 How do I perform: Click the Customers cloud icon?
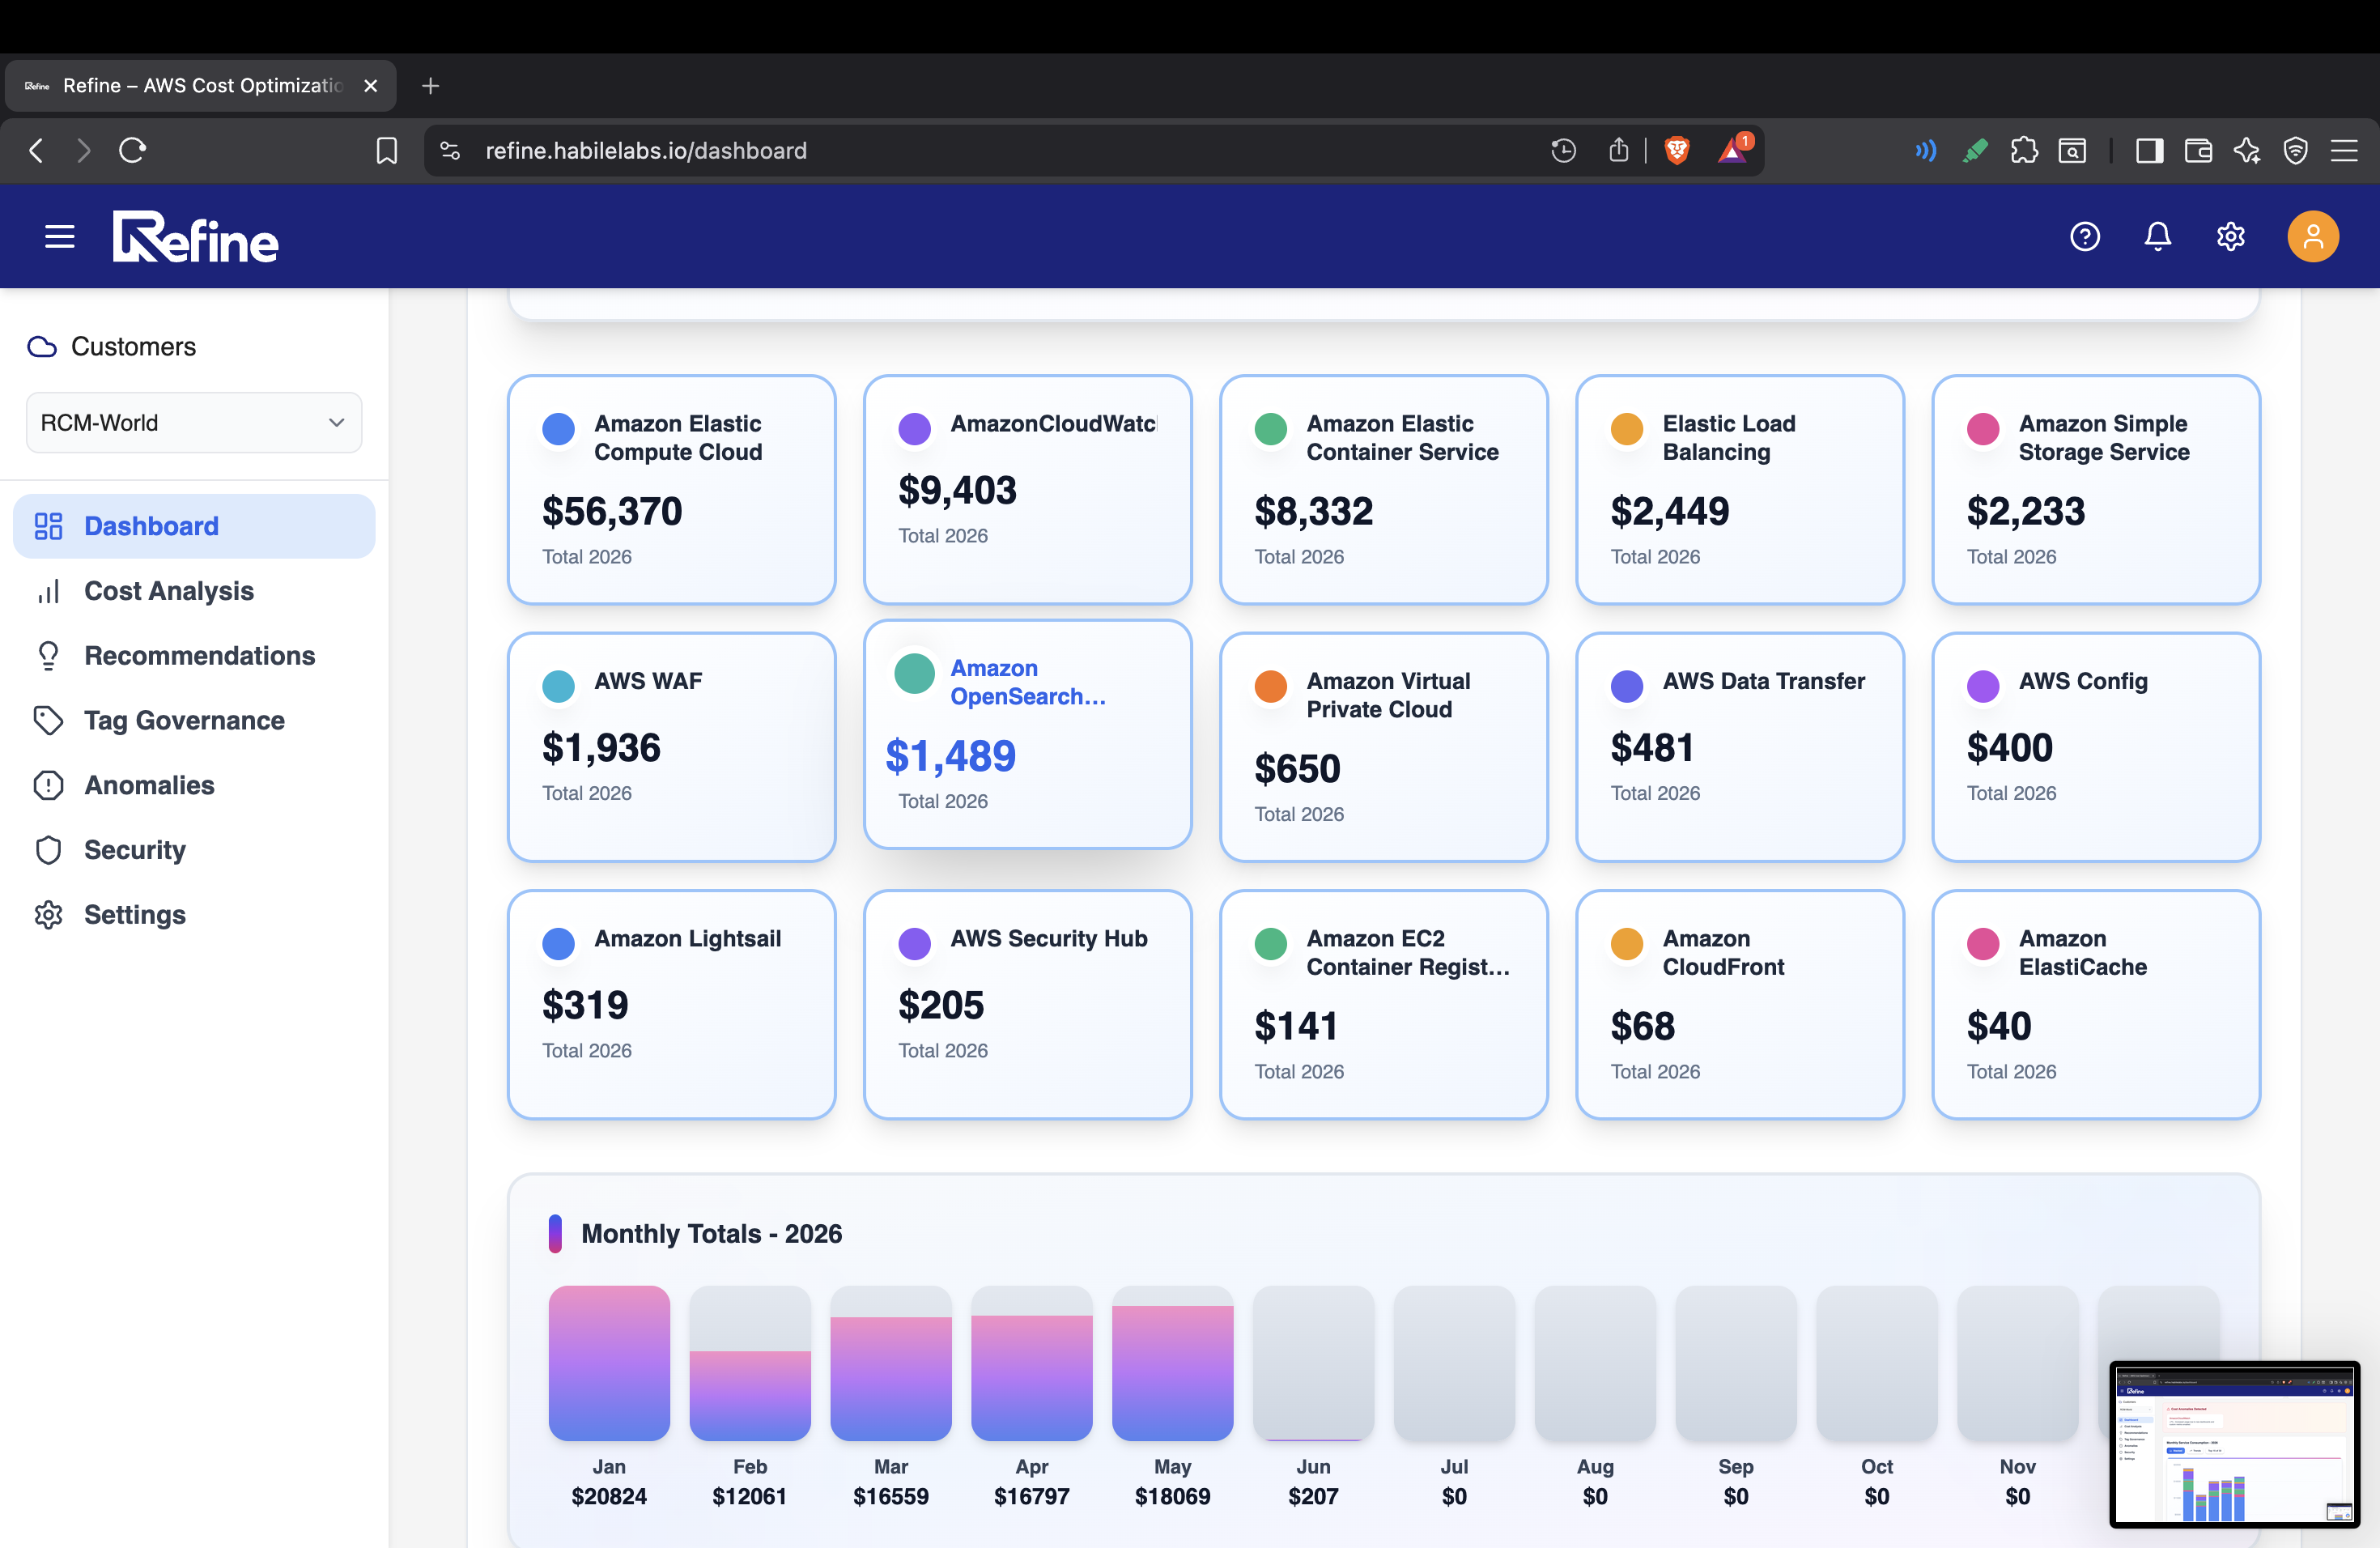[42, 347]
